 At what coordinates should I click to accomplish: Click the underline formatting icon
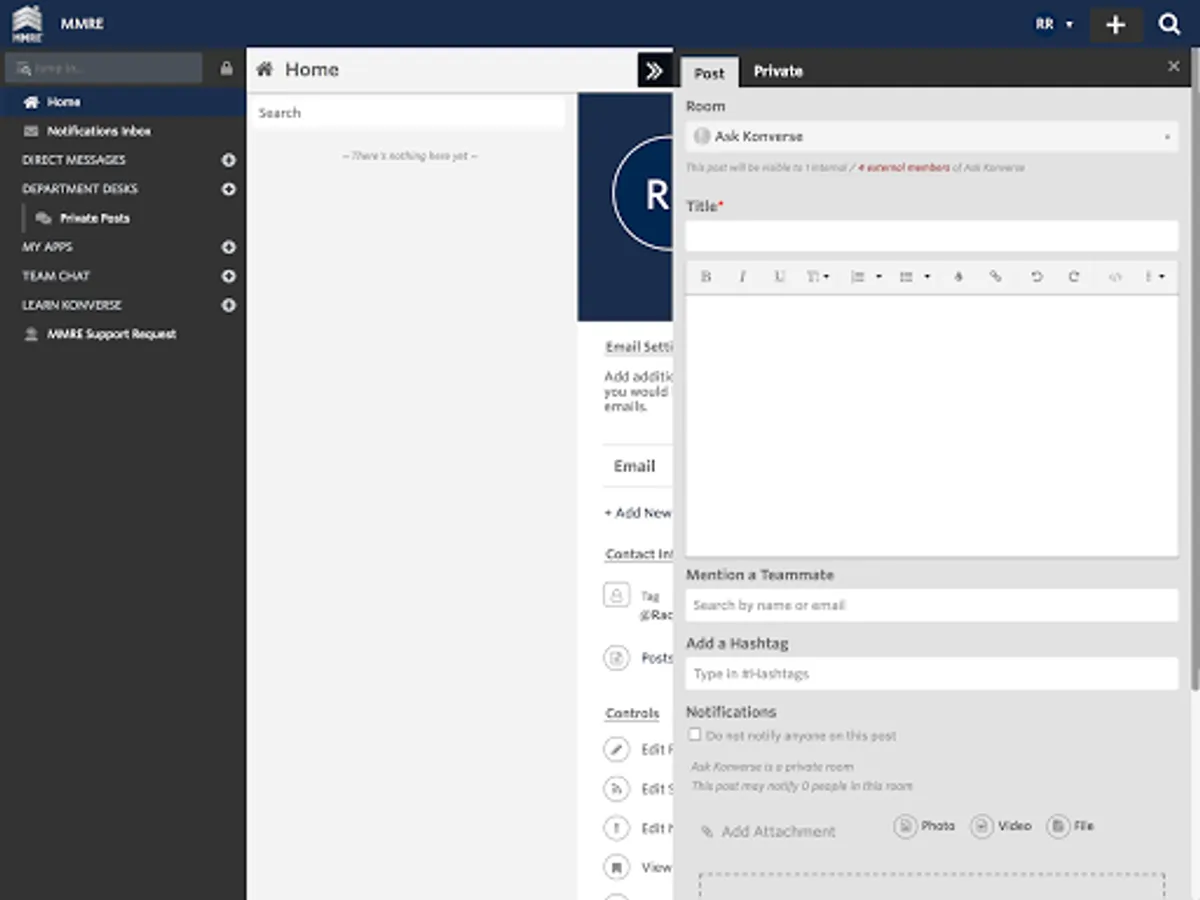click(779, 277)
